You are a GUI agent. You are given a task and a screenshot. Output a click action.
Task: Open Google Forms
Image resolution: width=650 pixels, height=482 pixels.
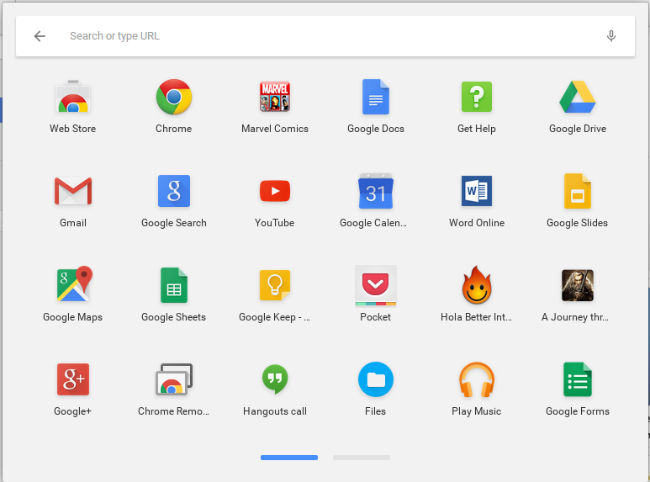577,379
